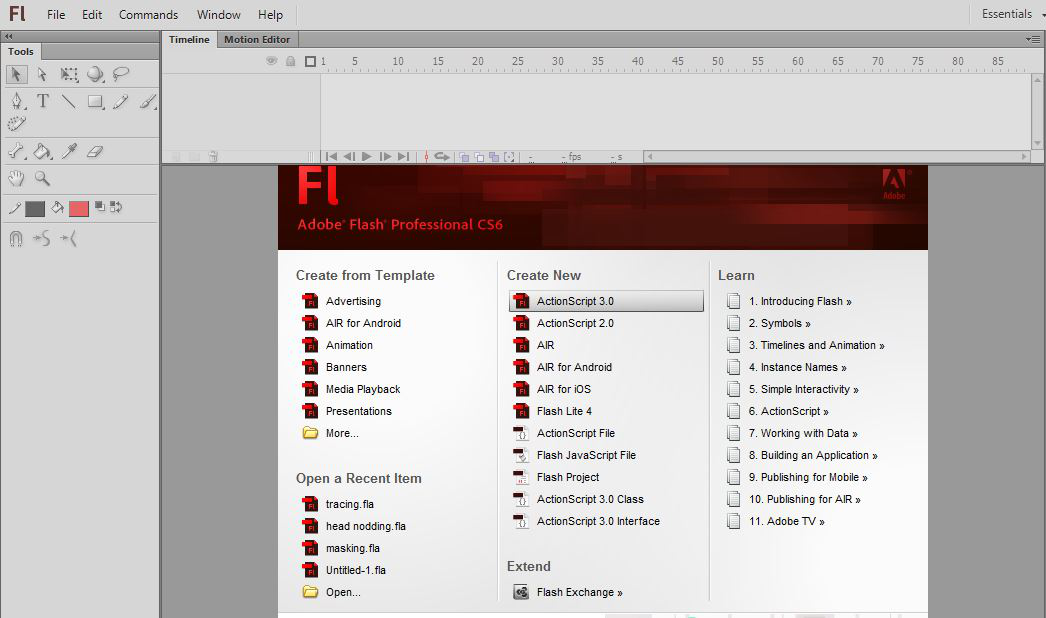Open the Window menu
This screenshot has height=618, width=1046.
218,15
